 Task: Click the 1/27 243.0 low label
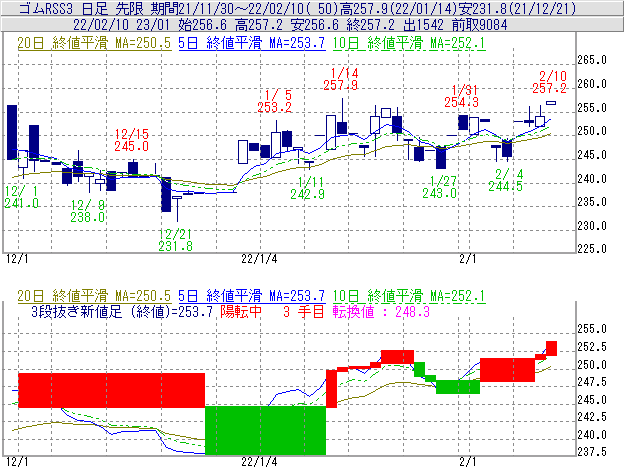439,187
